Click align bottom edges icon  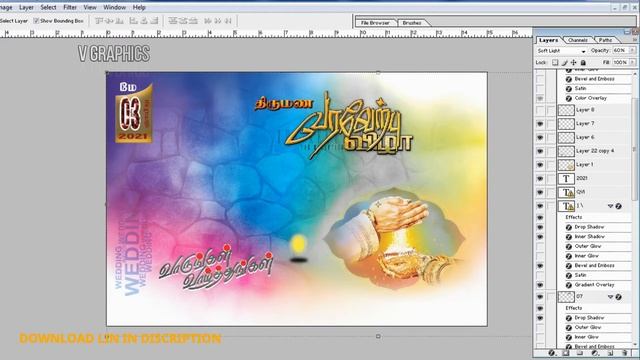tap(120, 20)
